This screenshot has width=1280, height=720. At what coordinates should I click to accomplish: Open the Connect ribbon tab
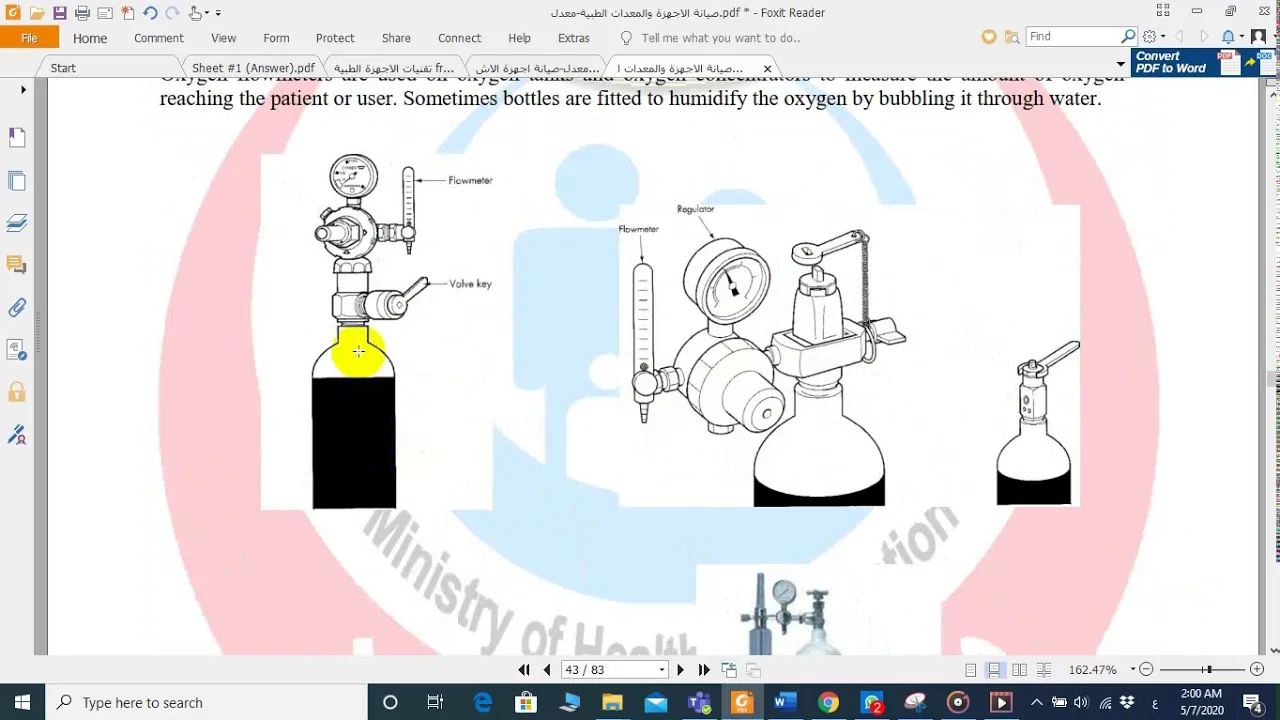click(460, 38)
